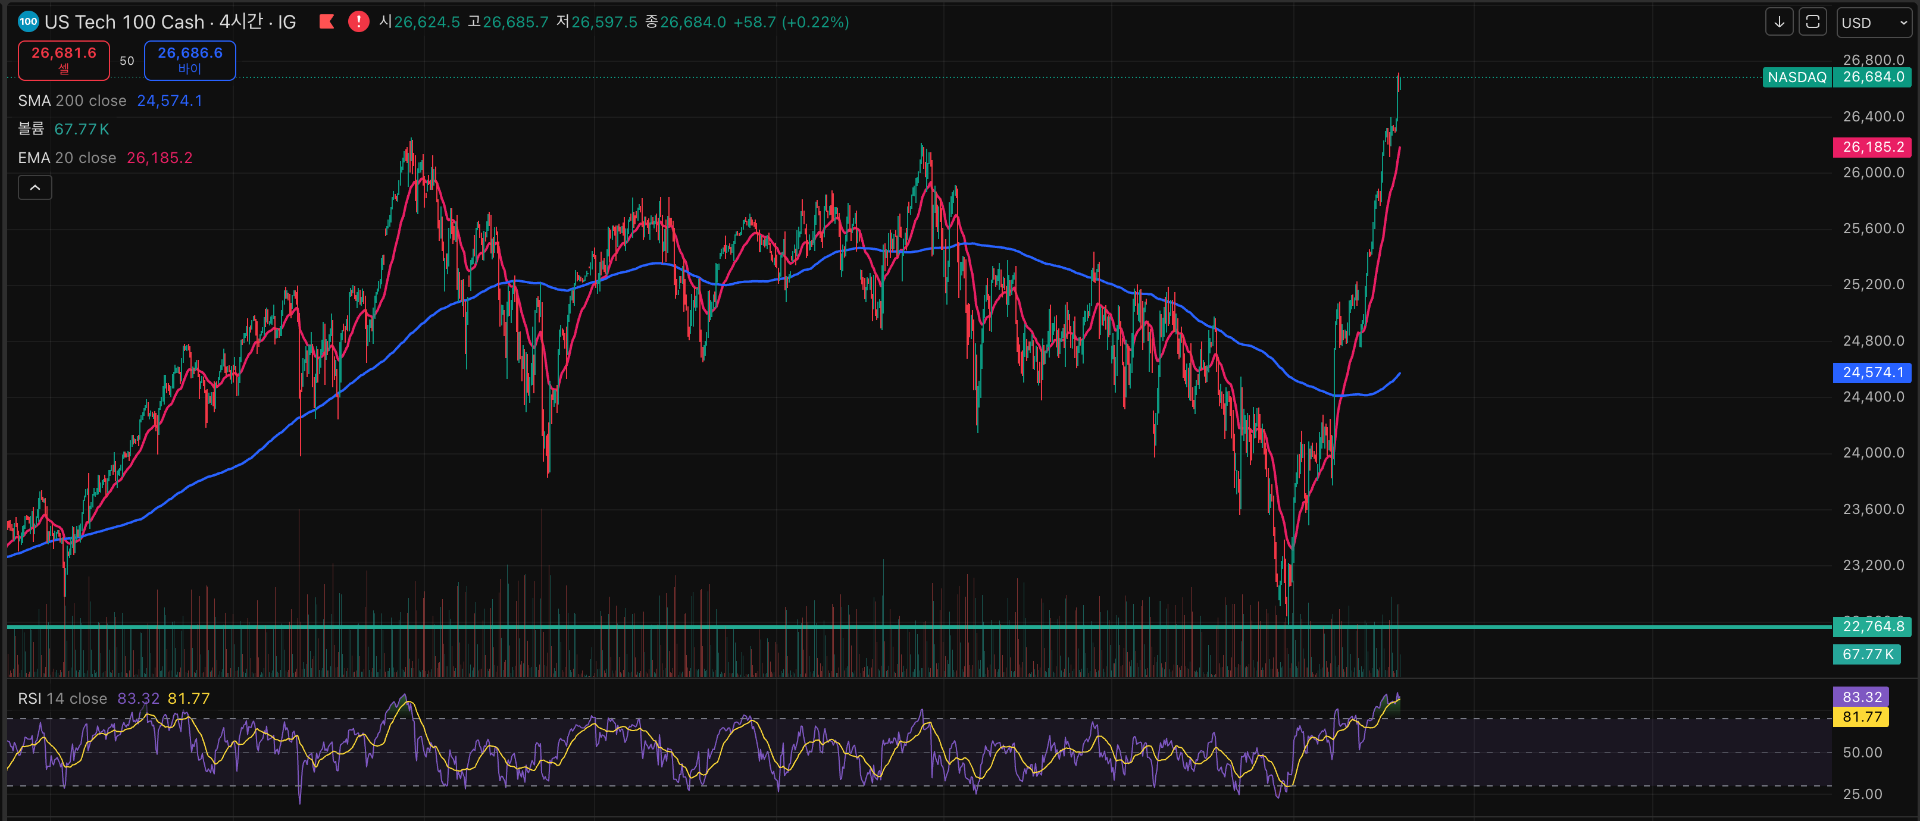This screenshot has width=1920, height=821.
Task: Click the square-bracket icon left of the USD dropdown
Action: point(1813,22)
